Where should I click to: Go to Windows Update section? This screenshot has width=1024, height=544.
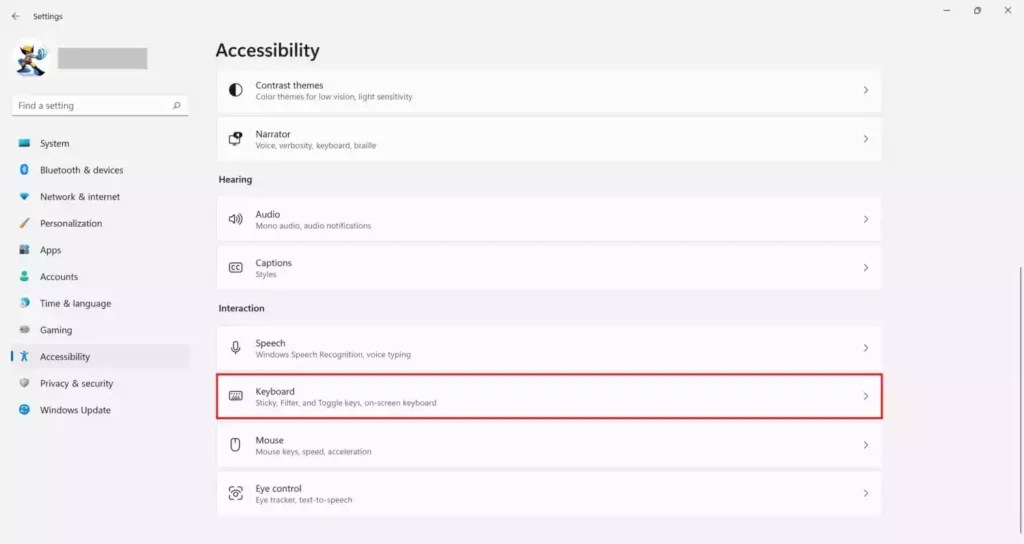click(75, 410)
